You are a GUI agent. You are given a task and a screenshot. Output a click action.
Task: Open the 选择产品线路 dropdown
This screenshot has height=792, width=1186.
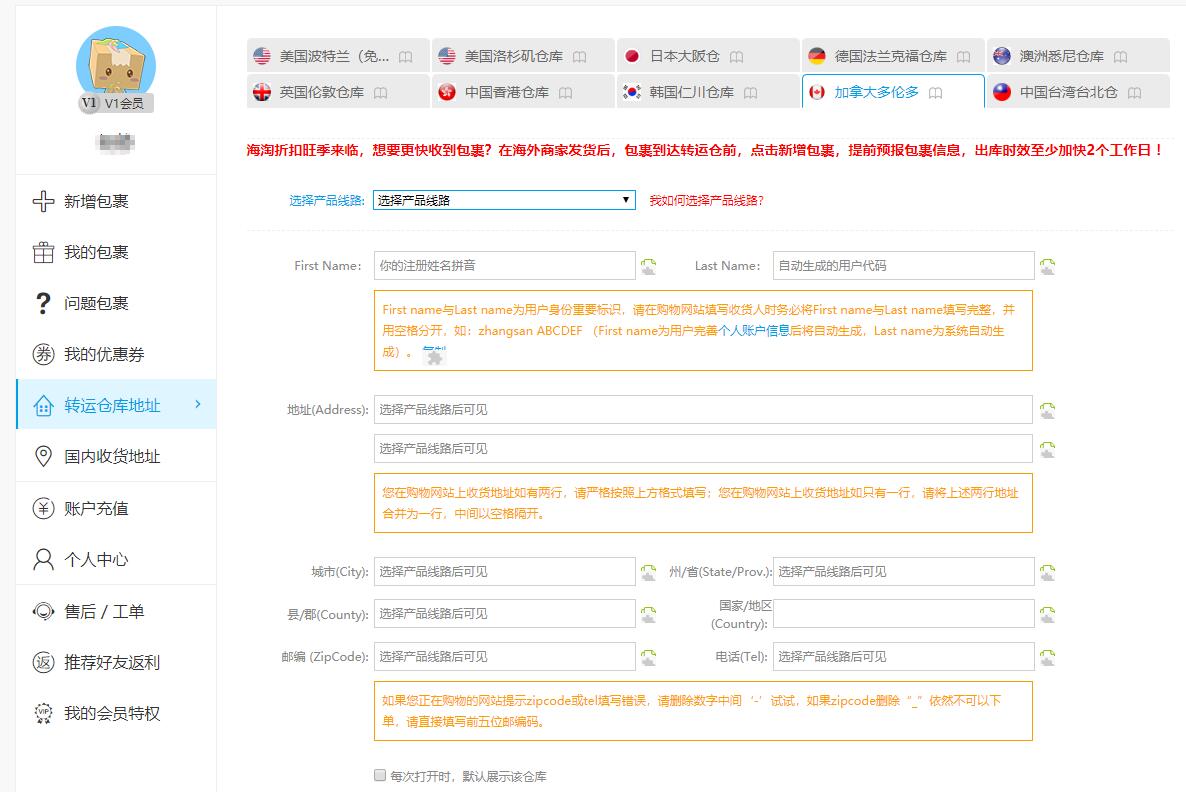[503, 199]
